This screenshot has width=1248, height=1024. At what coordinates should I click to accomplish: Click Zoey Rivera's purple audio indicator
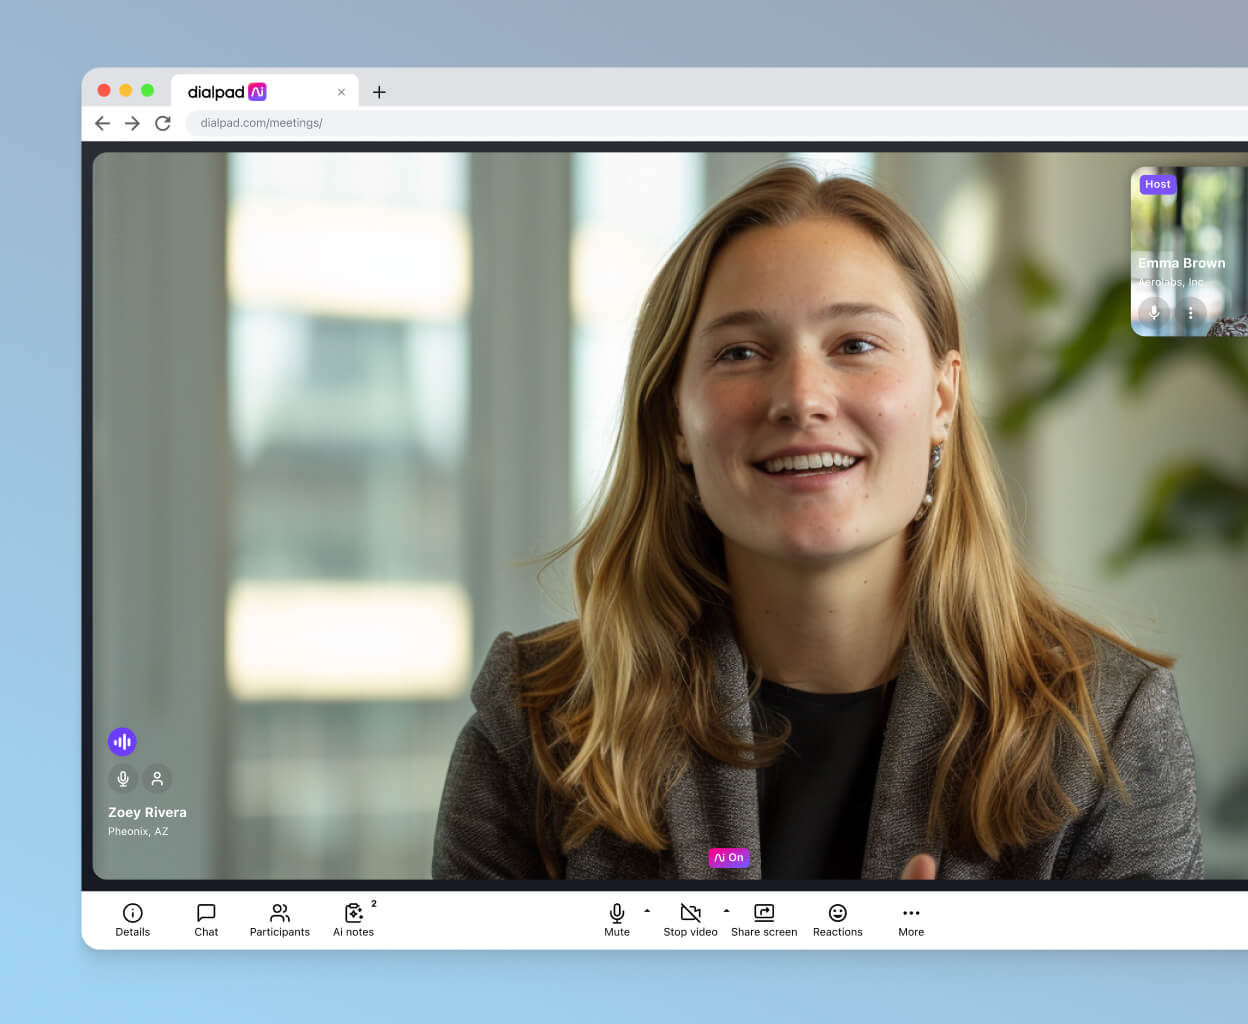(122, 741)
